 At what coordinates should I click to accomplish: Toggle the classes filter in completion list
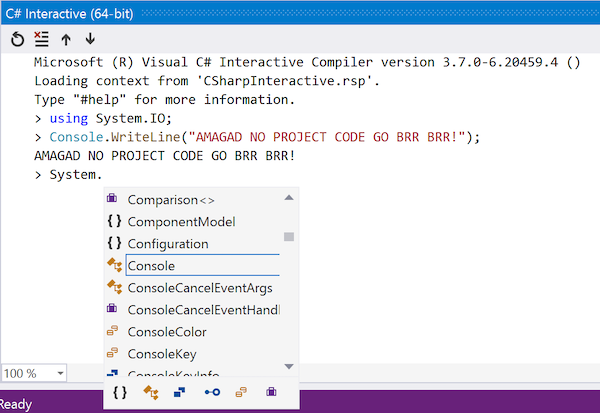point(151,392)
